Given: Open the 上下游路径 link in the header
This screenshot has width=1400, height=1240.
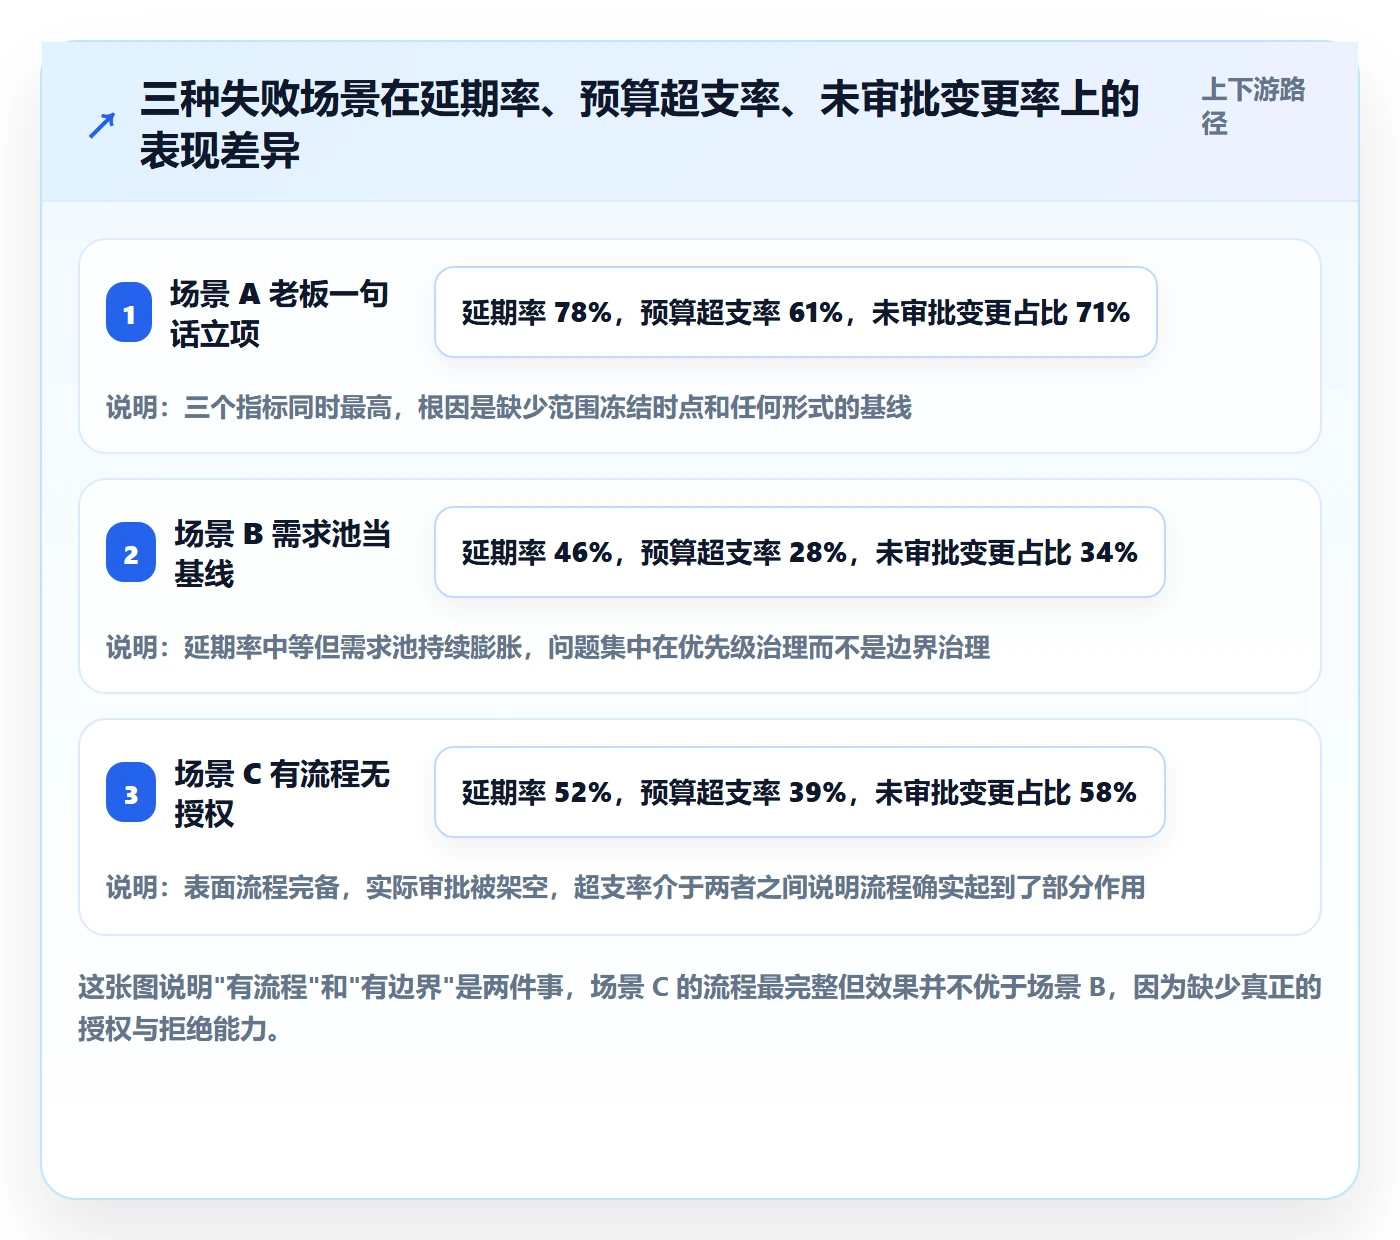Looking at the screenshot, I should click(x=1253, y=106).
